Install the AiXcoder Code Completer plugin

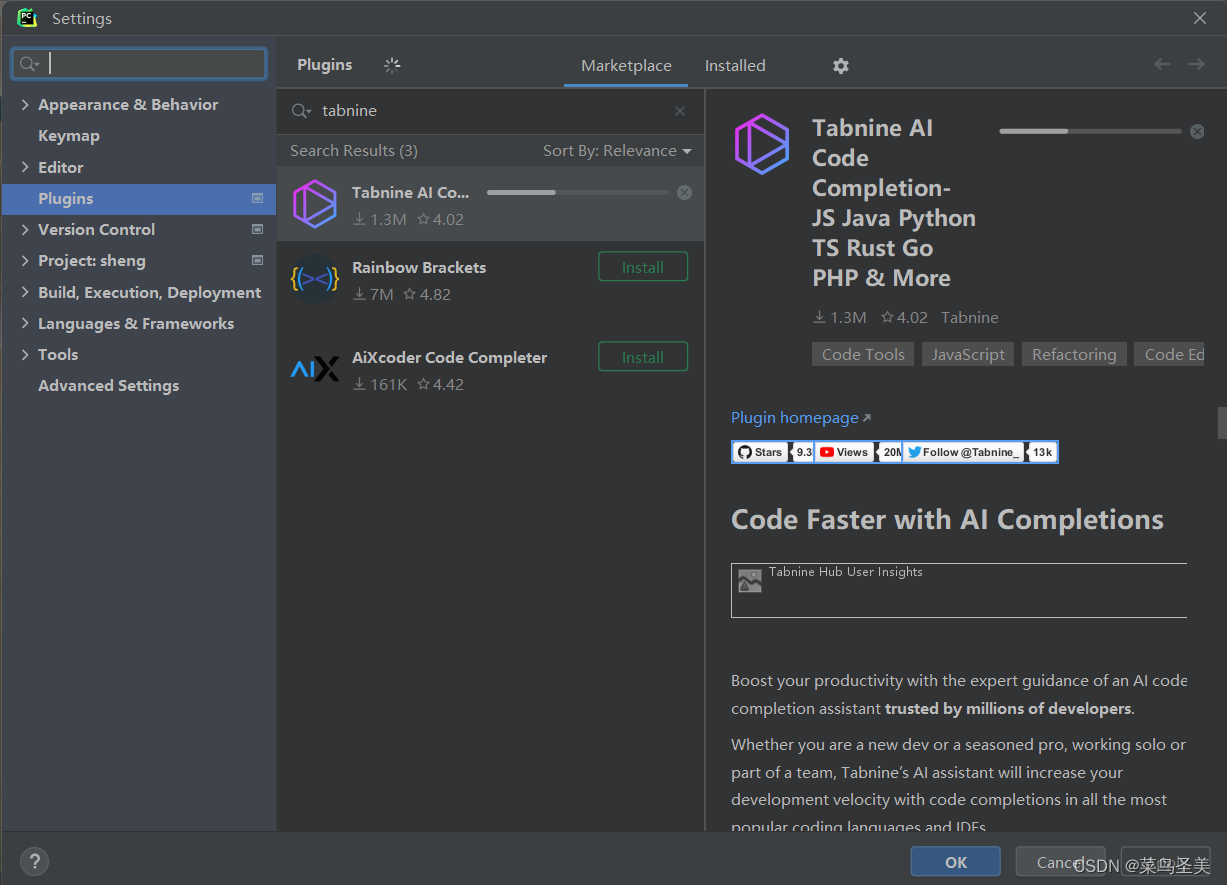click(643, 357)
